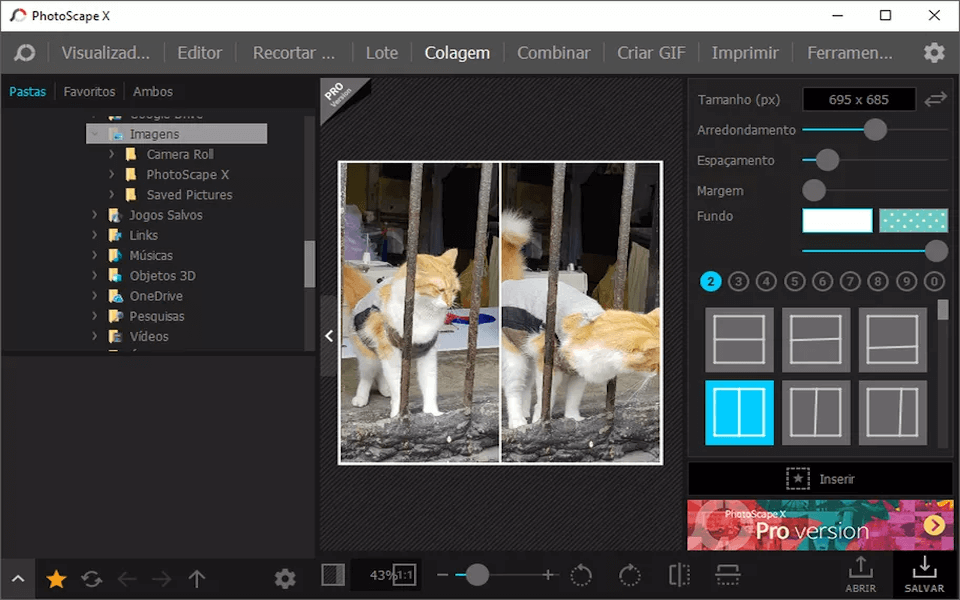Screen dimensions: 960x600
Task: Switch to Ambos folder tab
Action: (x=152, y=92)
